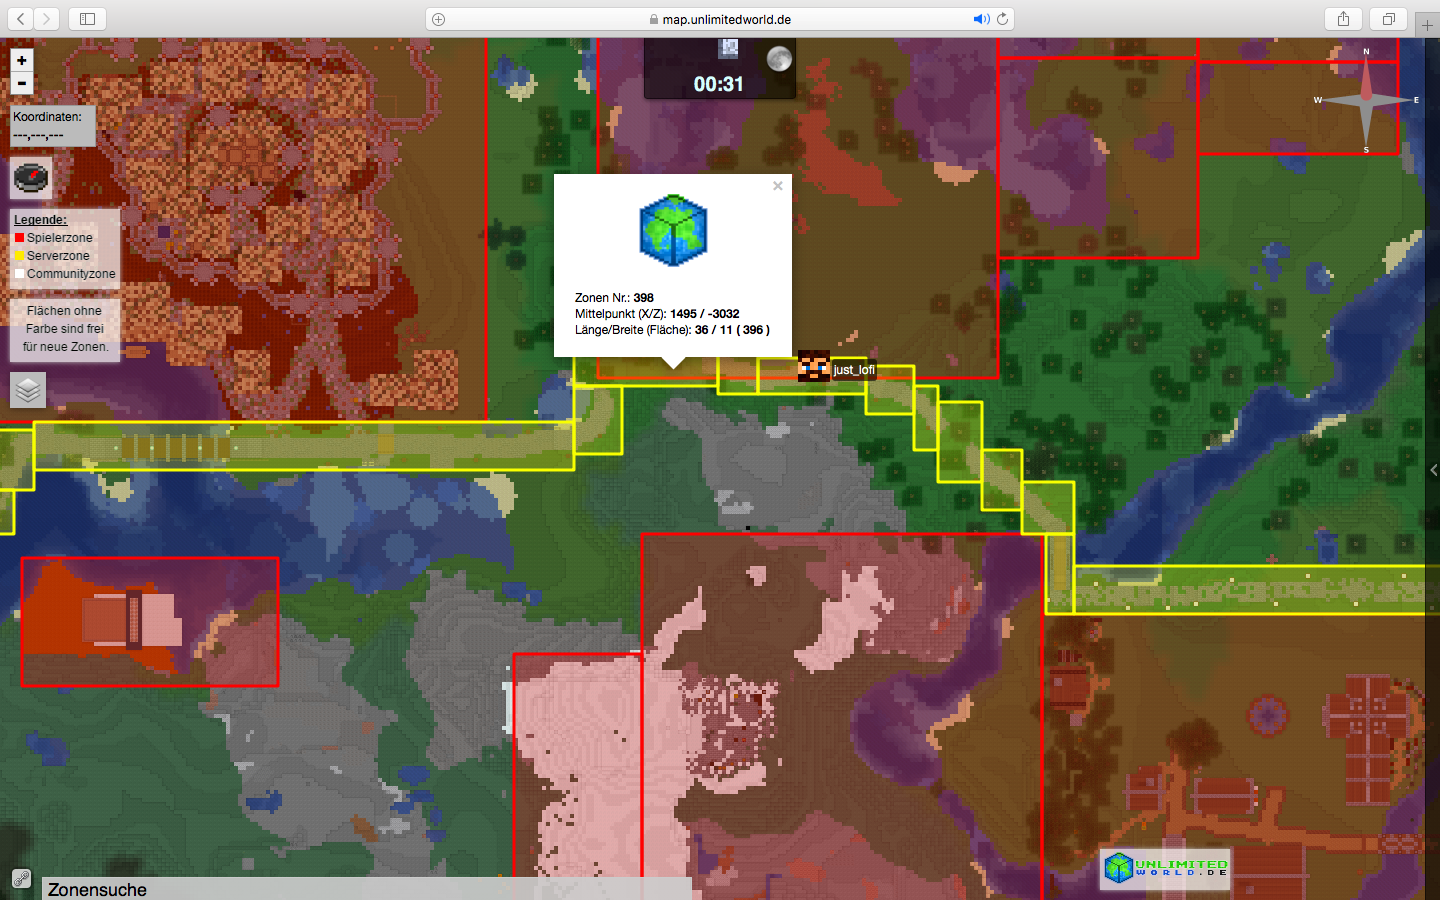Open a new Safari tab
The width and height of the screenshot is (1440, 900).
click(x=1427, y=24)
